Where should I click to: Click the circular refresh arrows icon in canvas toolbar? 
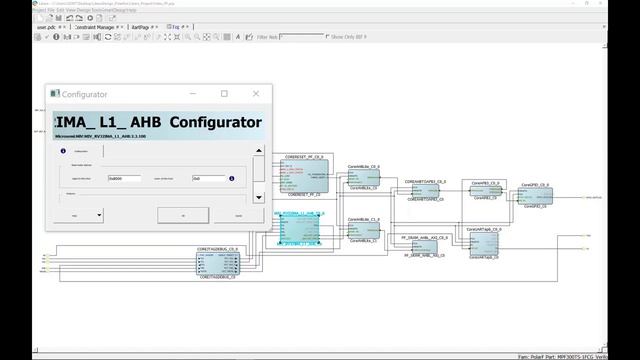[x=108, y=37]
